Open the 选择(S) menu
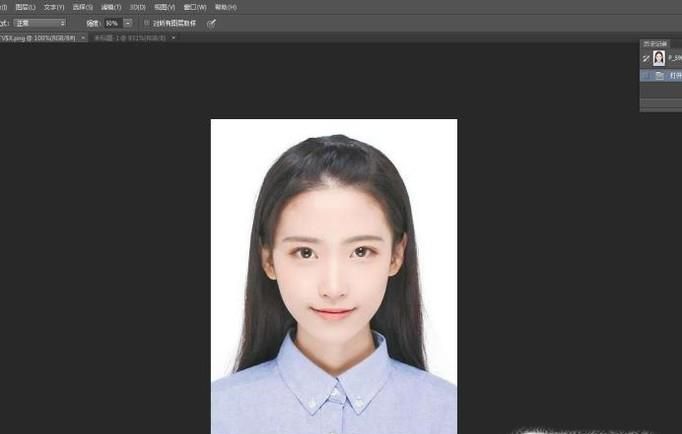The width and height of the screenshot is (682, 434). click(x=82, y=6)
